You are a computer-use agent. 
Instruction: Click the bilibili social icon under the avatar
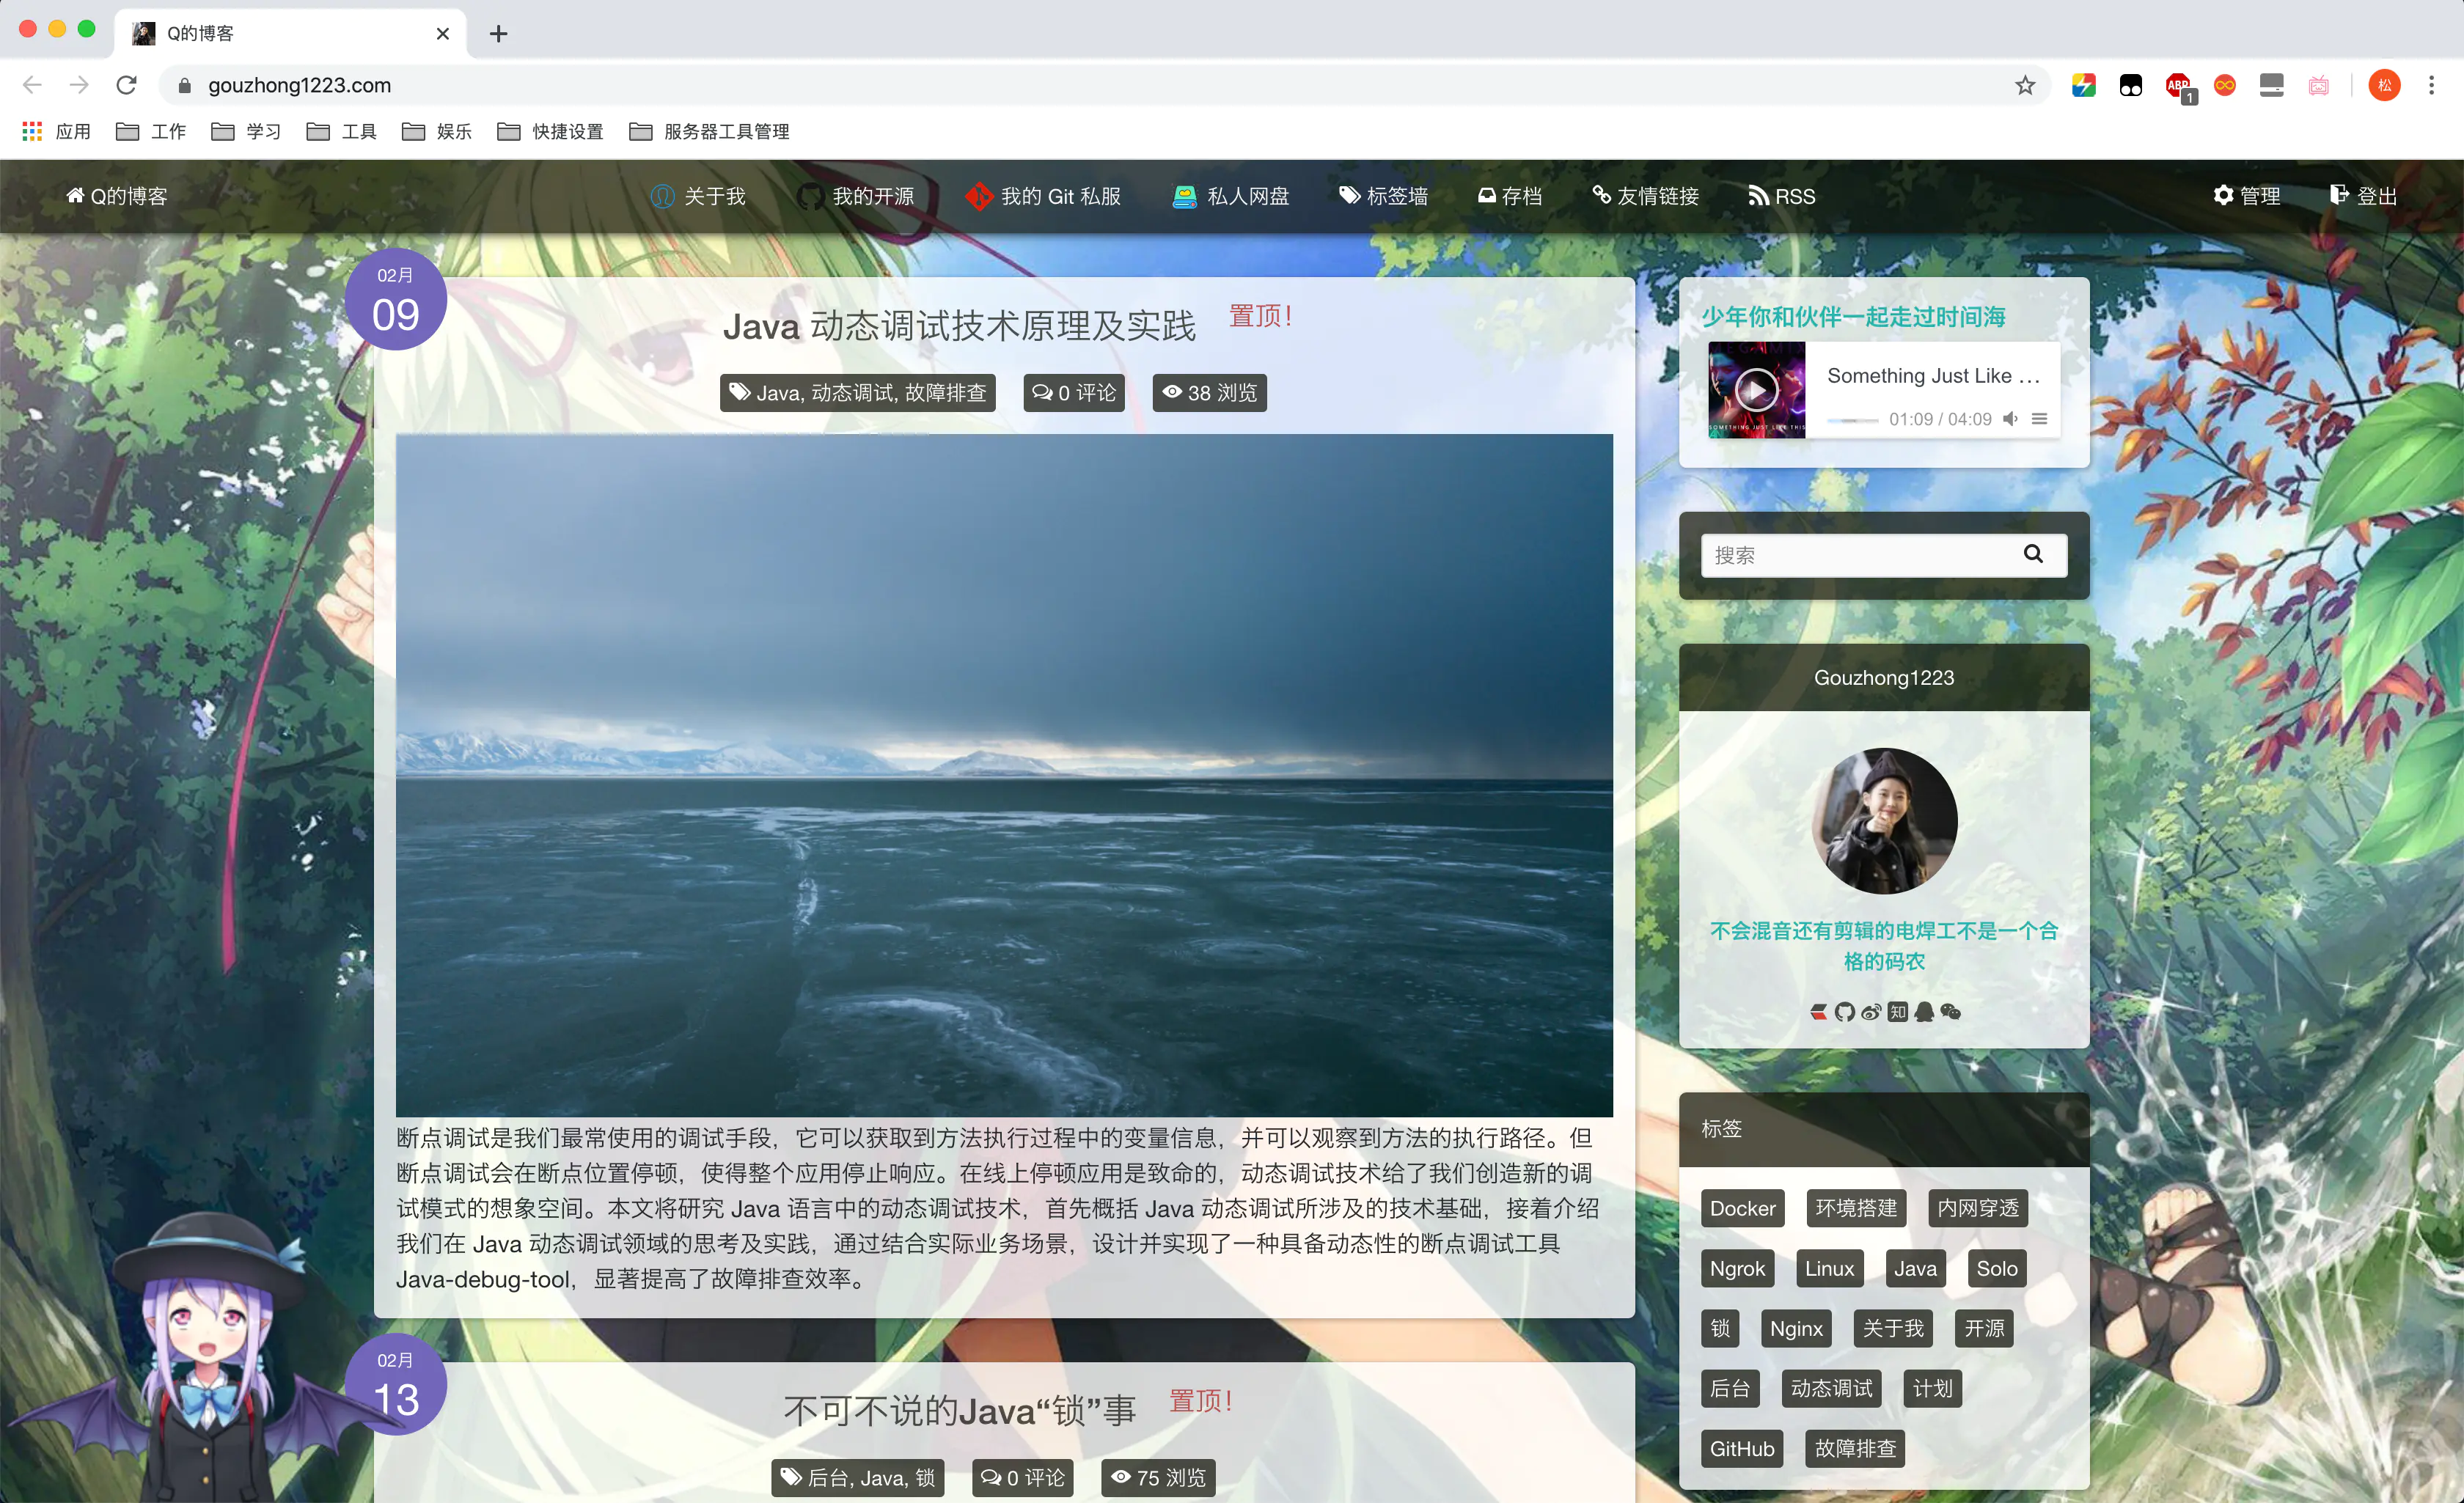[x=1820, y=1011]
